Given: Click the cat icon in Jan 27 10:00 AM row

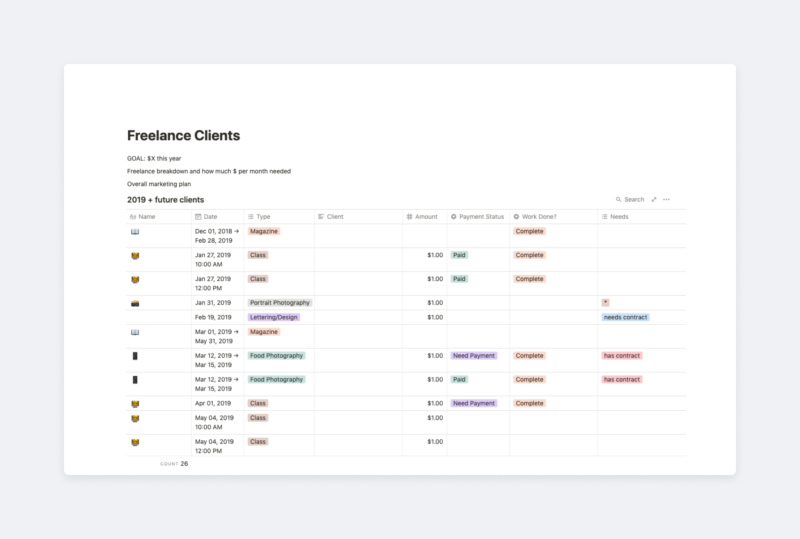Looking at the screenshot, I should [x=135, y=255].
